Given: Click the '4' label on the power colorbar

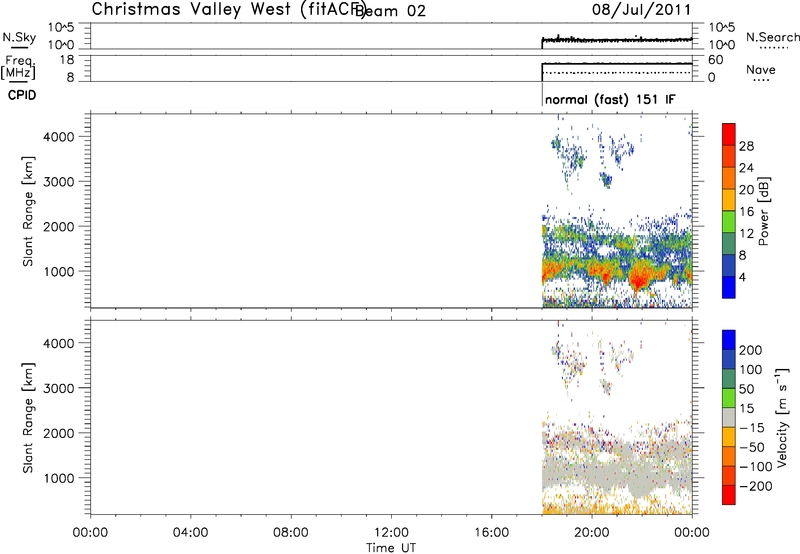Looking at the screenshot, I should pos(742,277).
